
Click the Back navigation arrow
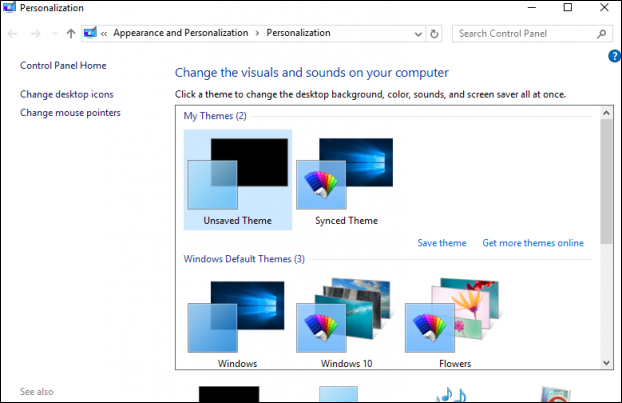[12, 34]
